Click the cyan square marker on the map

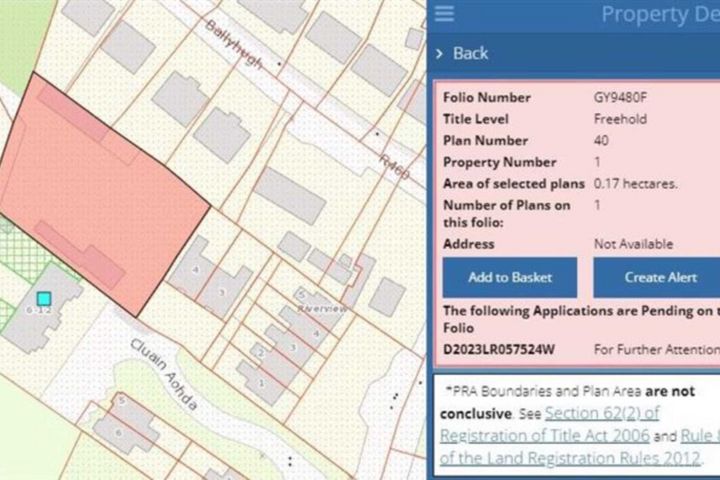tap(43, 298)
